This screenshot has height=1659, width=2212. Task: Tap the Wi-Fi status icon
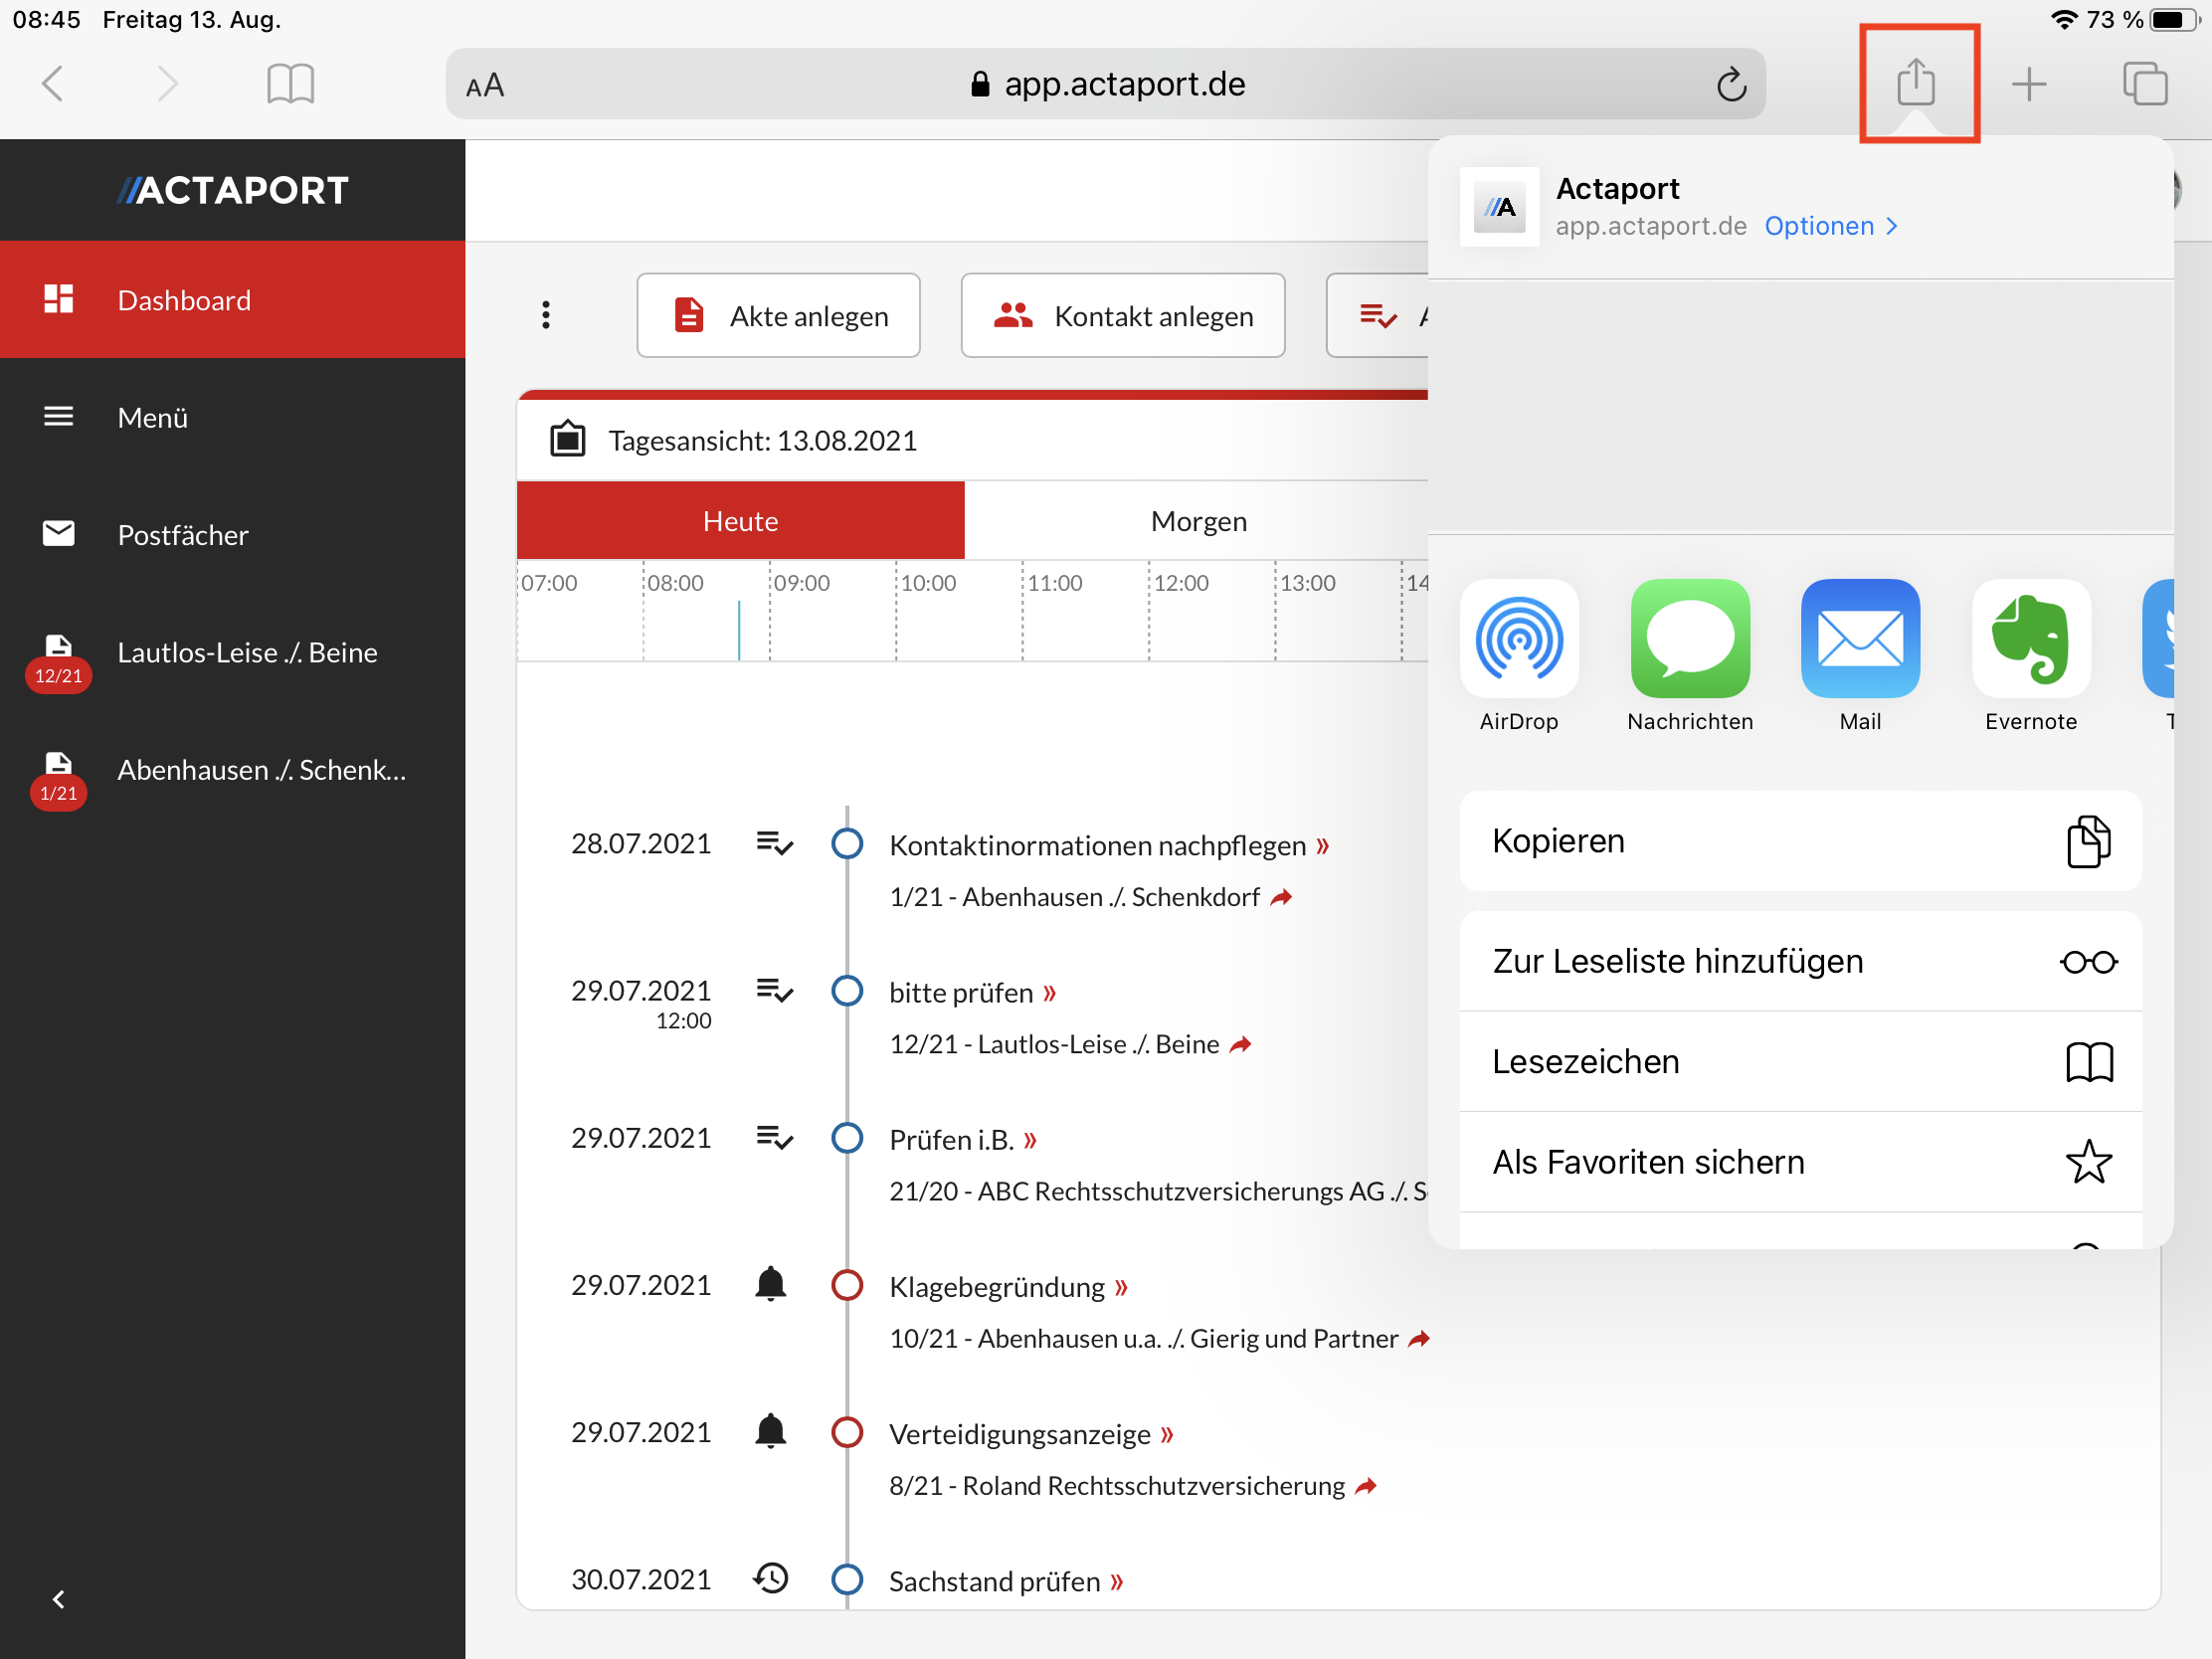pyautogui.click(x=2062, y=20)
